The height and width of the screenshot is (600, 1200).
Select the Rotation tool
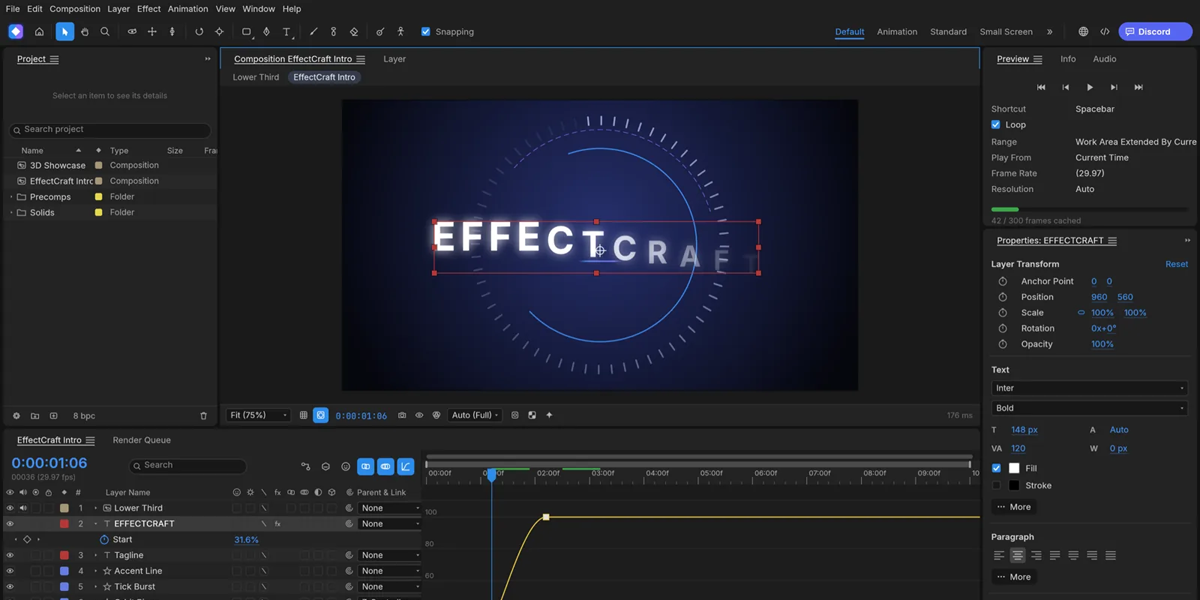coord(199,32)
